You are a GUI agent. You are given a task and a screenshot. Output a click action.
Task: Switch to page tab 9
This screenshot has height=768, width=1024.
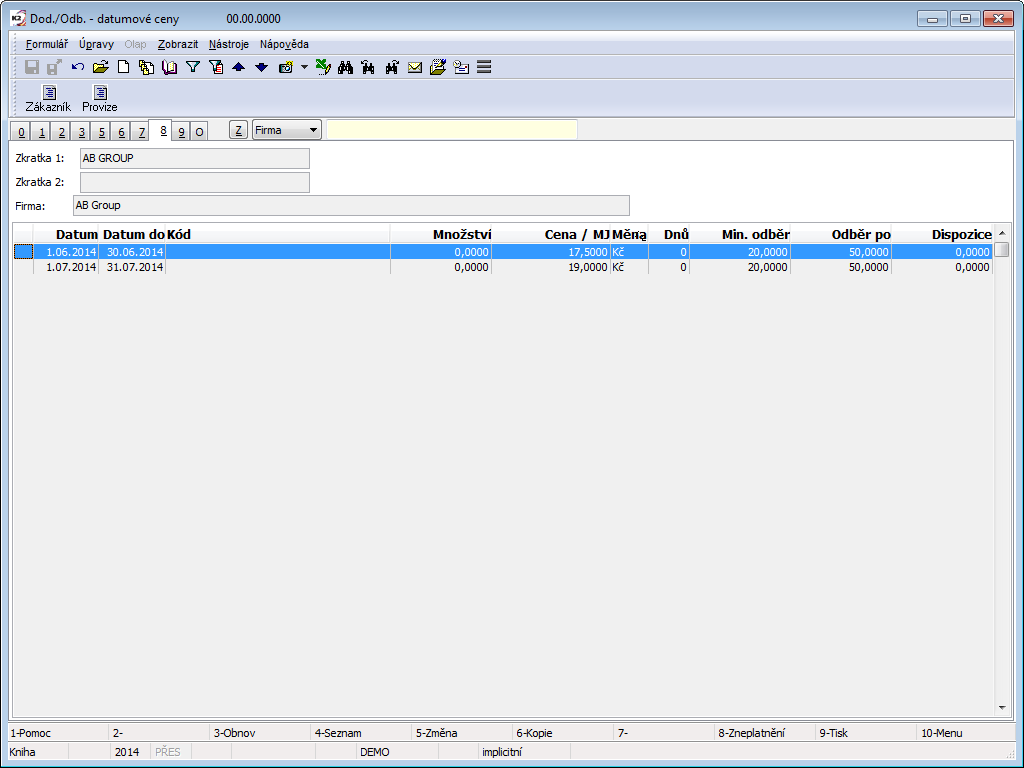click(x=182, y=132)
